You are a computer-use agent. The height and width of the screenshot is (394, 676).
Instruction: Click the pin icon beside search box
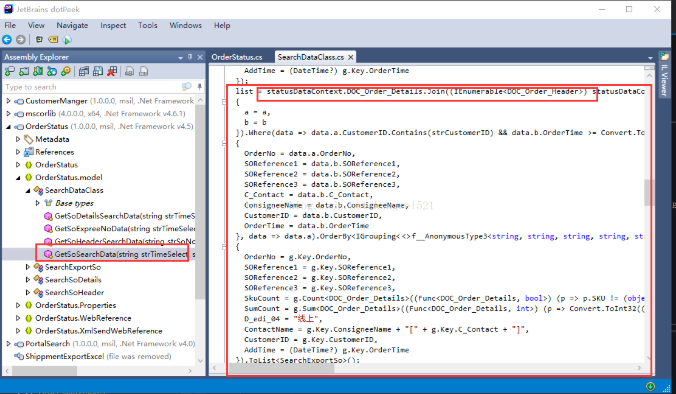click(x=199, y=87)
